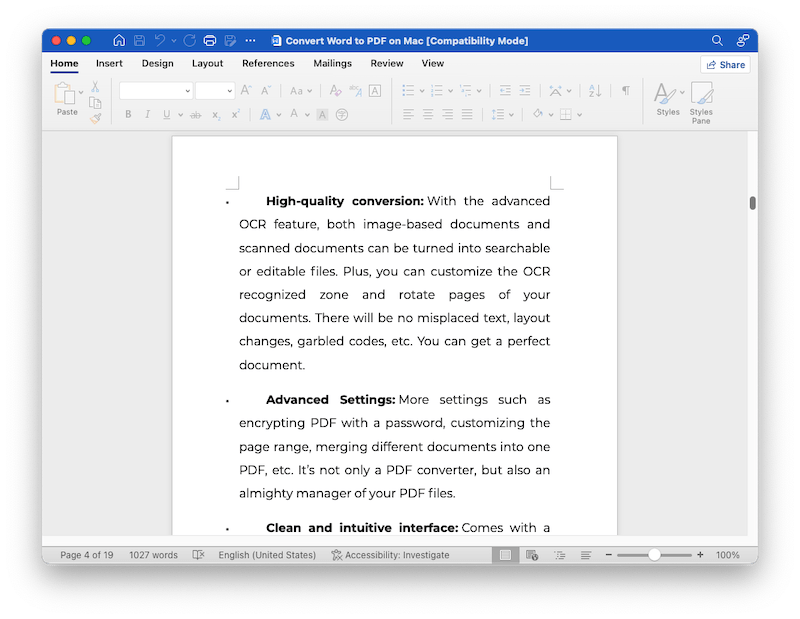This screenshot has height=619, width=800.
Task: Toggle Bold formatting
Action: [128, 115]
